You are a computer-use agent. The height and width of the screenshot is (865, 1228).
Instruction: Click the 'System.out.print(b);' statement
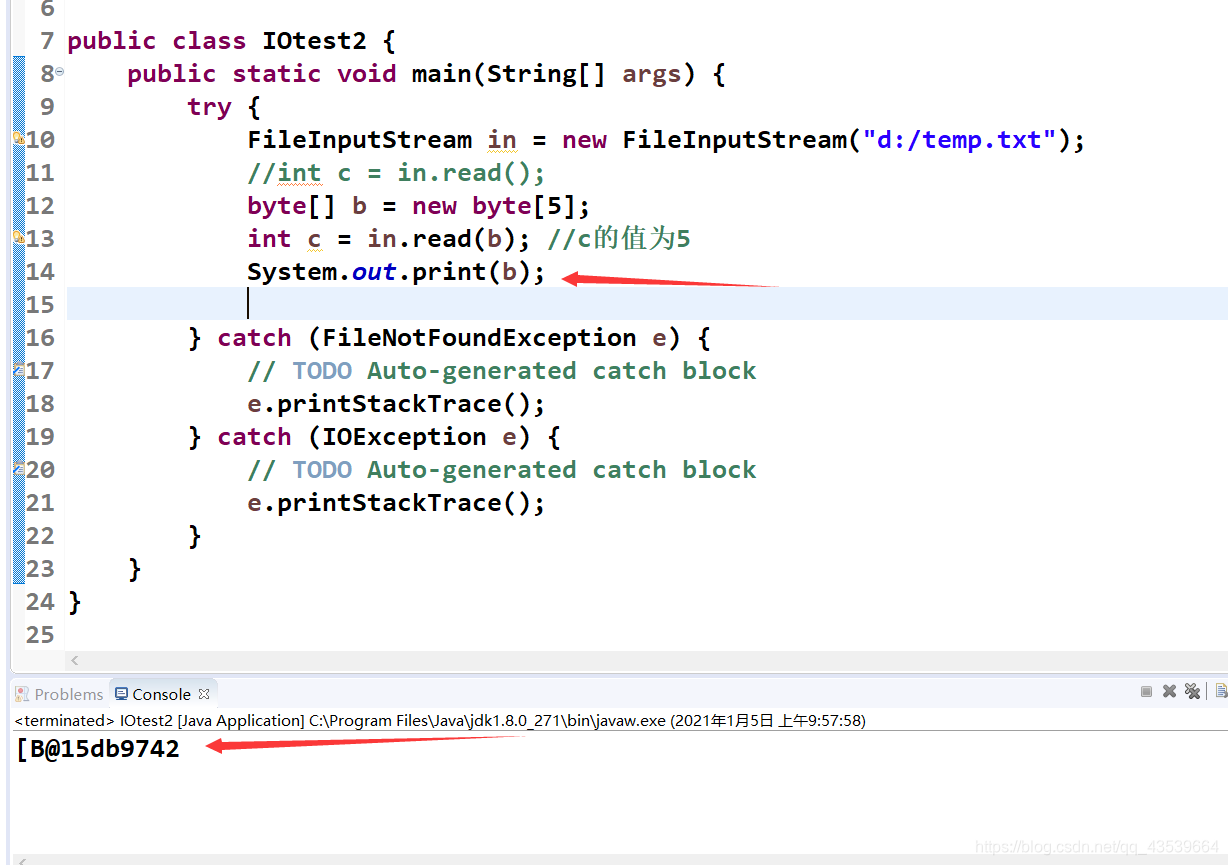click(x=396, y=272)
